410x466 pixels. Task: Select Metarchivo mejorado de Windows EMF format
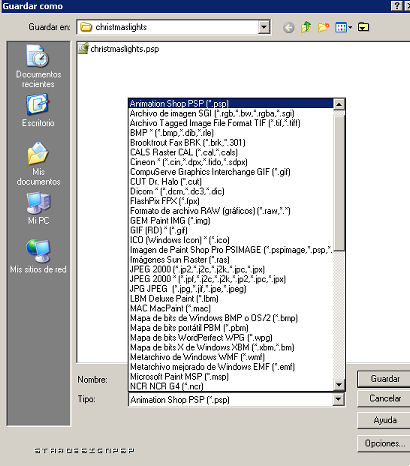[231, 367]
